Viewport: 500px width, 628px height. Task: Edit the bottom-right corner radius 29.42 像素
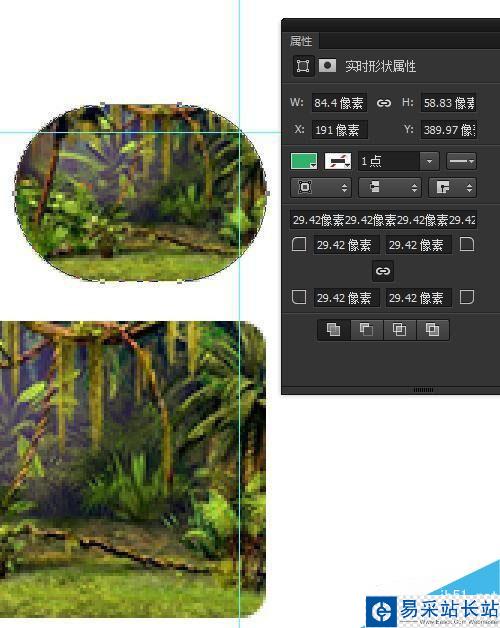(419, 298)
